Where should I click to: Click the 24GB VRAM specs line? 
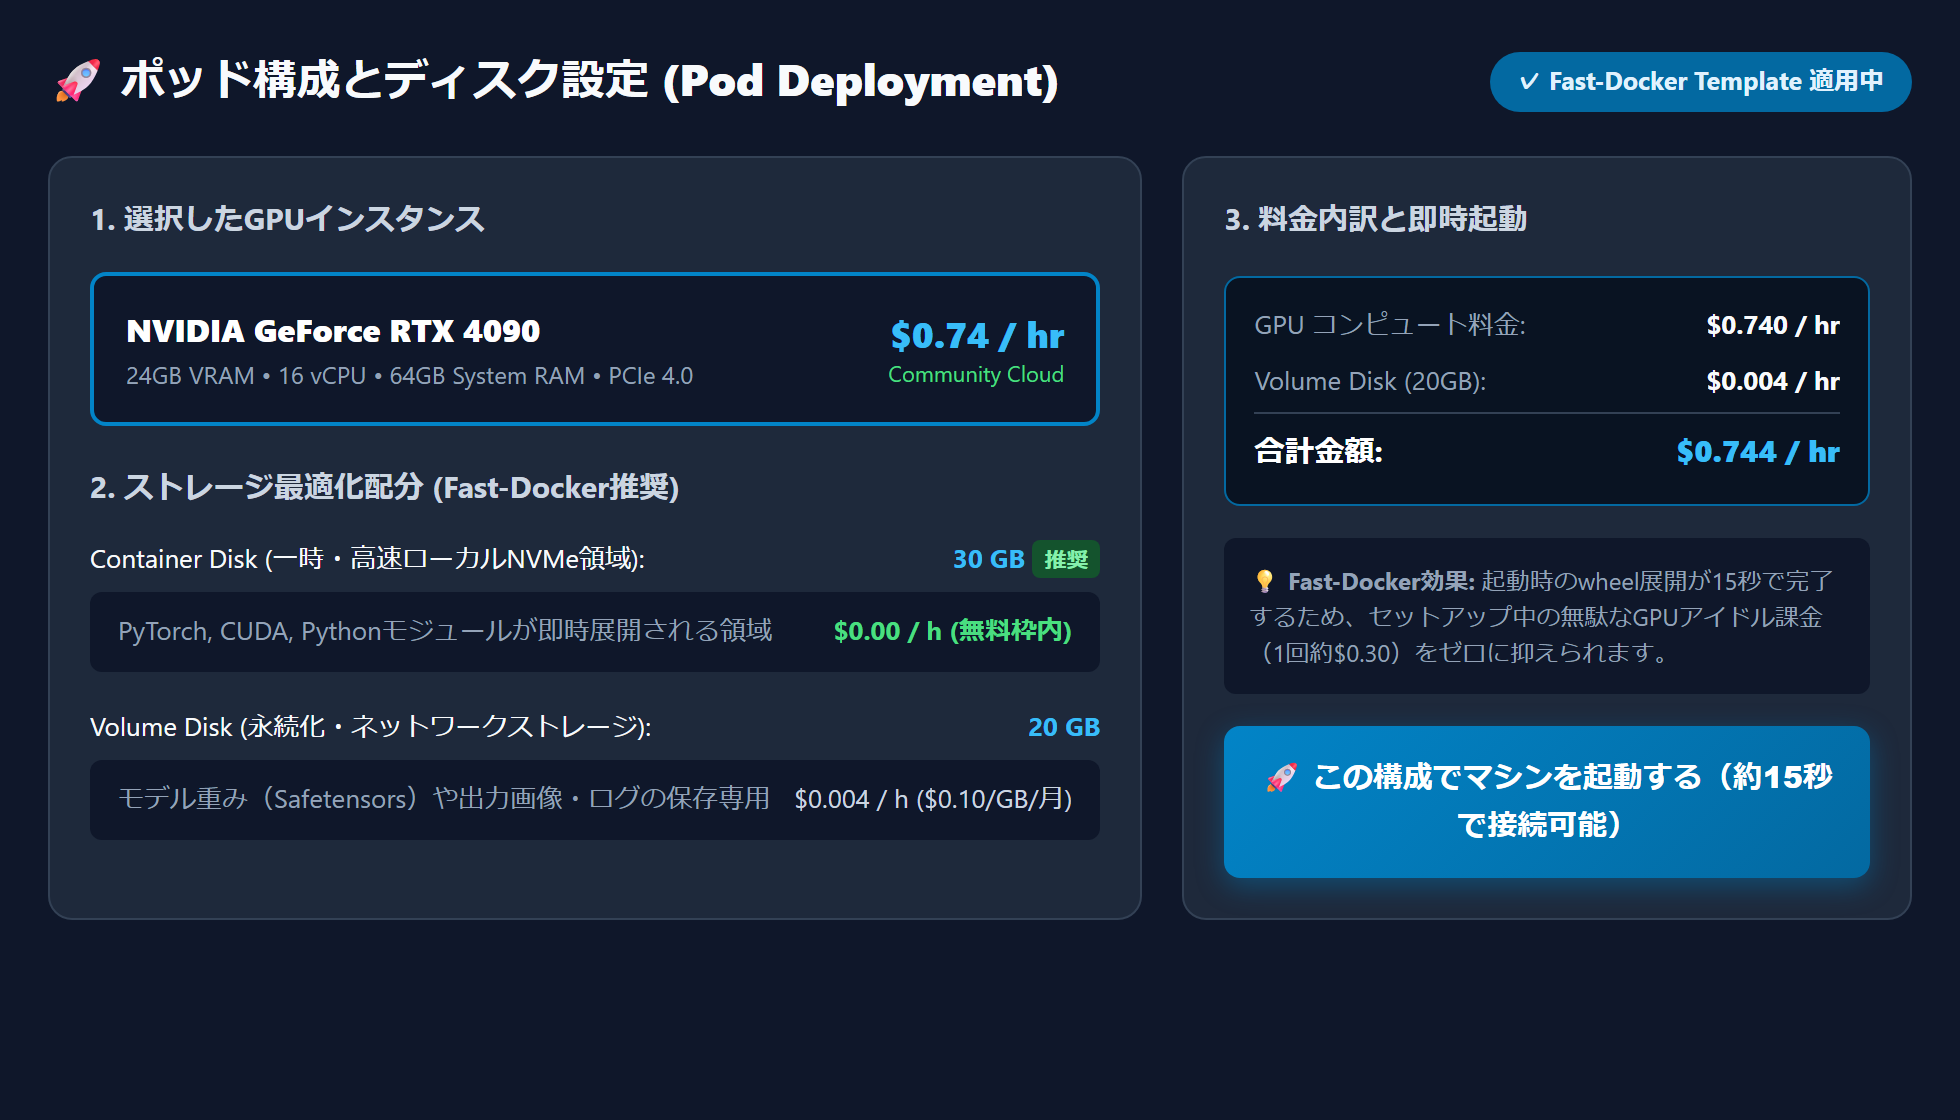(409, 376)
